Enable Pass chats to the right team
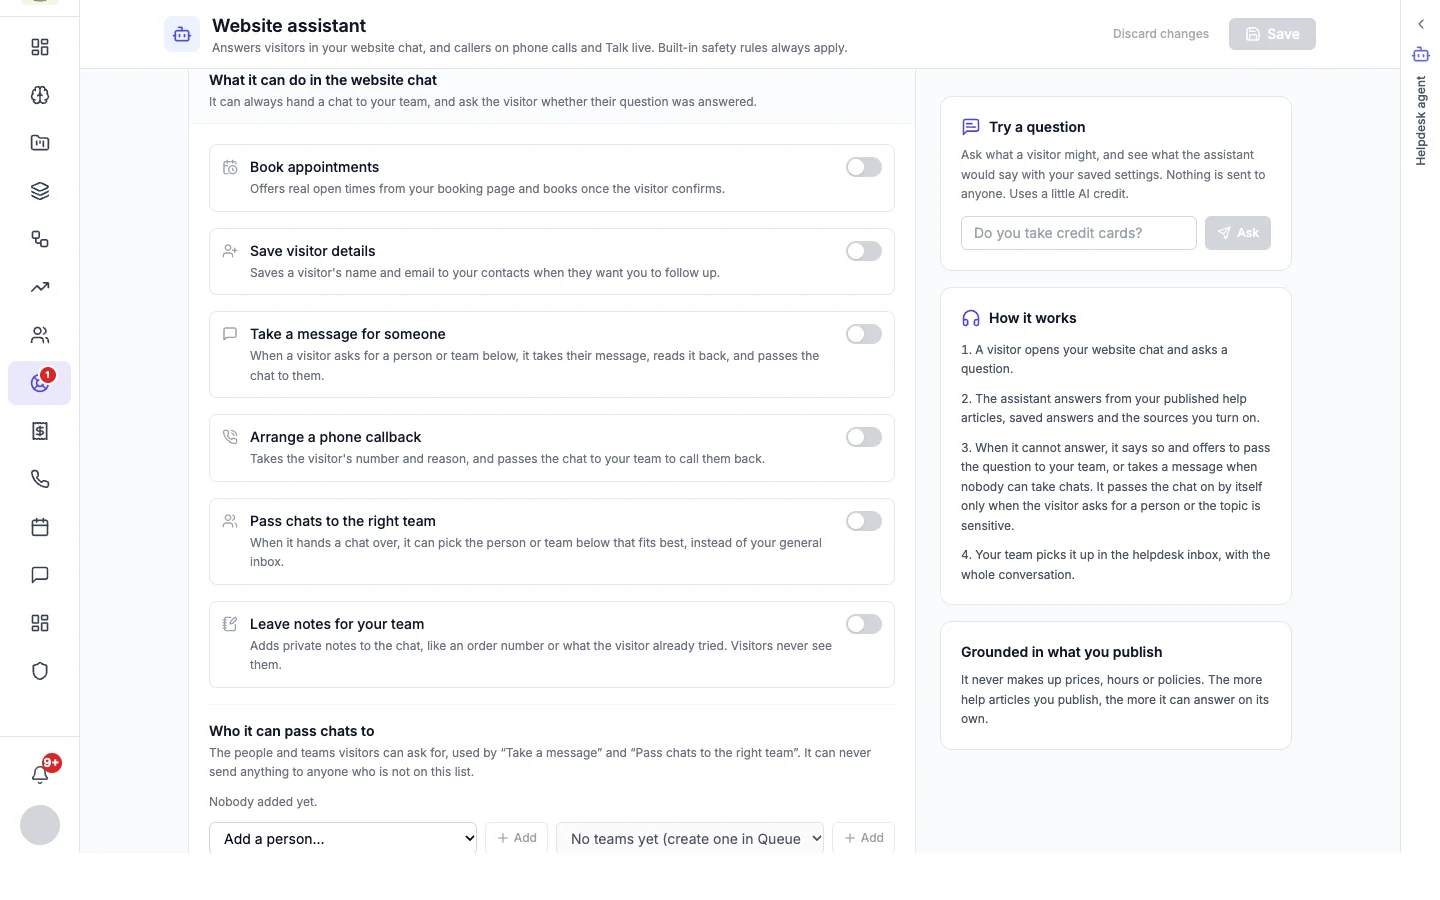The image size is (1440, 900). (864, 521)
